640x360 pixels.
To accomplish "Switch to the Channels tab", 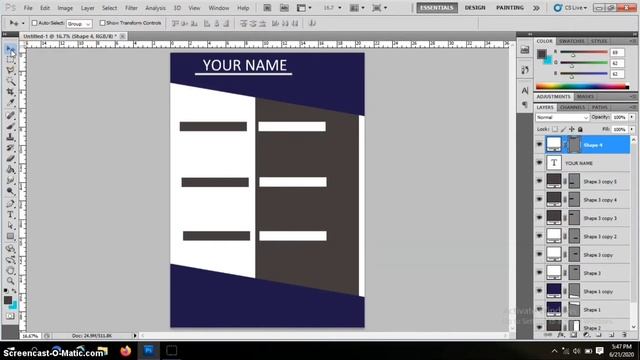I will point(573,107).
